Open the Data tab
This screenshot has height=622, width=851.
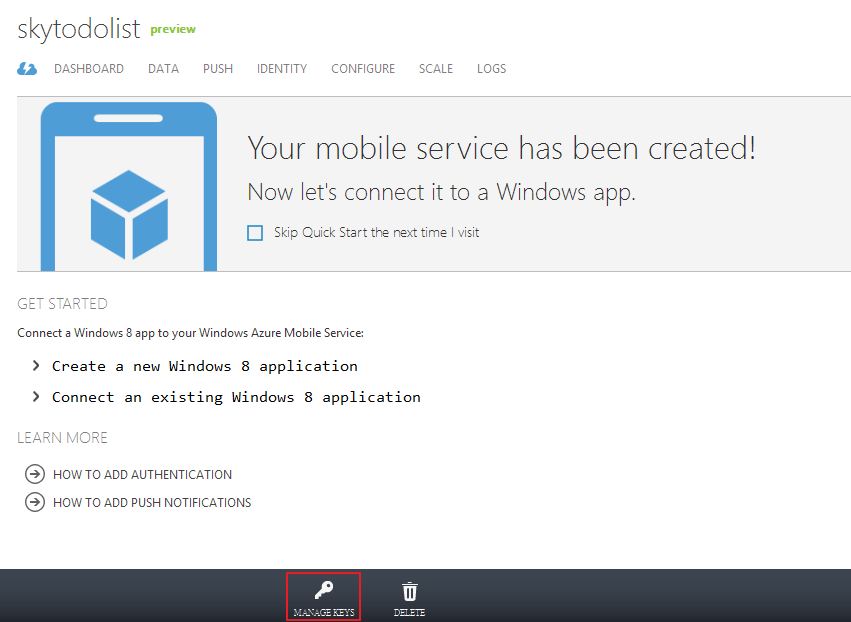tap(163, 69)
